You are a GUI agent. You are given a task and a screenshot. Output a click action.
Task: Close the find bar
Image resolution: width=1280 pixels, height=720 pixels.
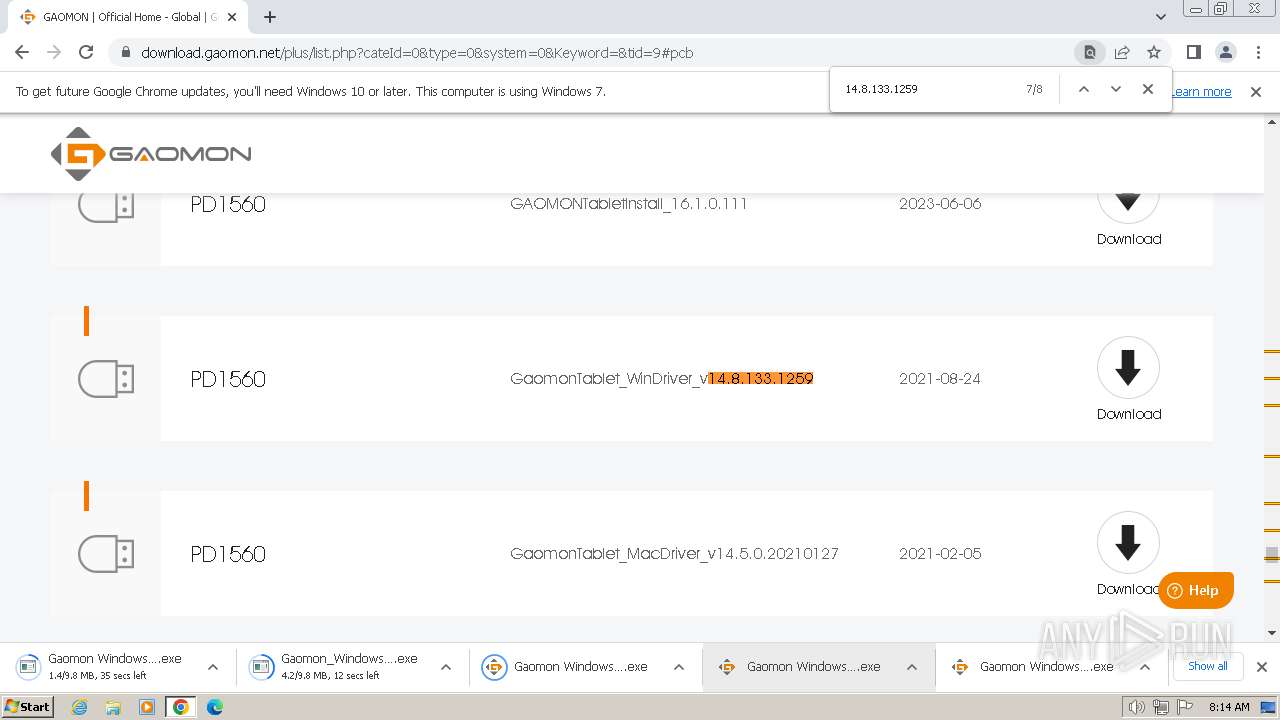tap(1148, 89)
